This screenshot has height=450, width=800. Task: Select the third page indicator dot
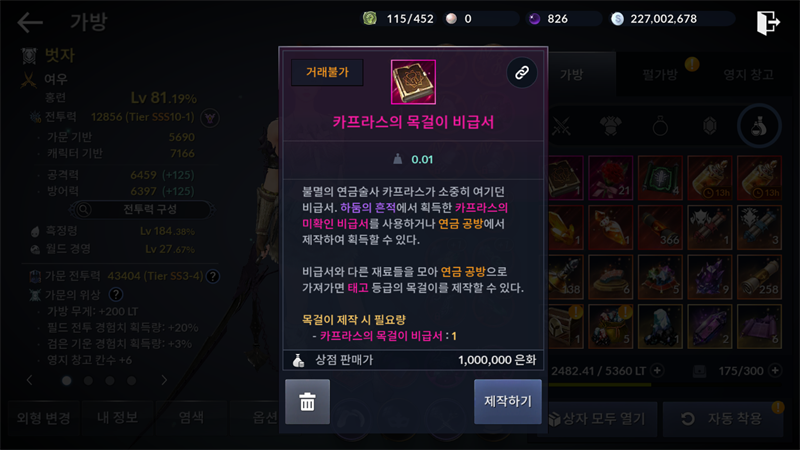[110, 381]
